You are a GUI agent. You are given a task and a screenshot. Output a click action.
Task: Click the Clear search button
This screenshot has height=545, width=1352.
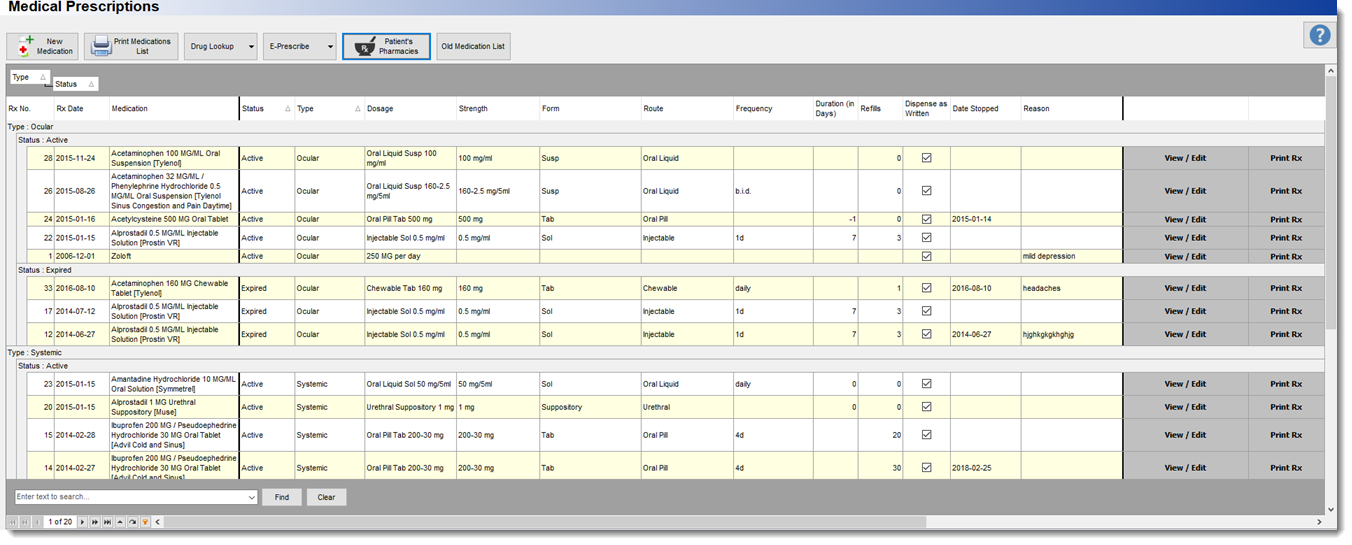click(x=327, y=497)
